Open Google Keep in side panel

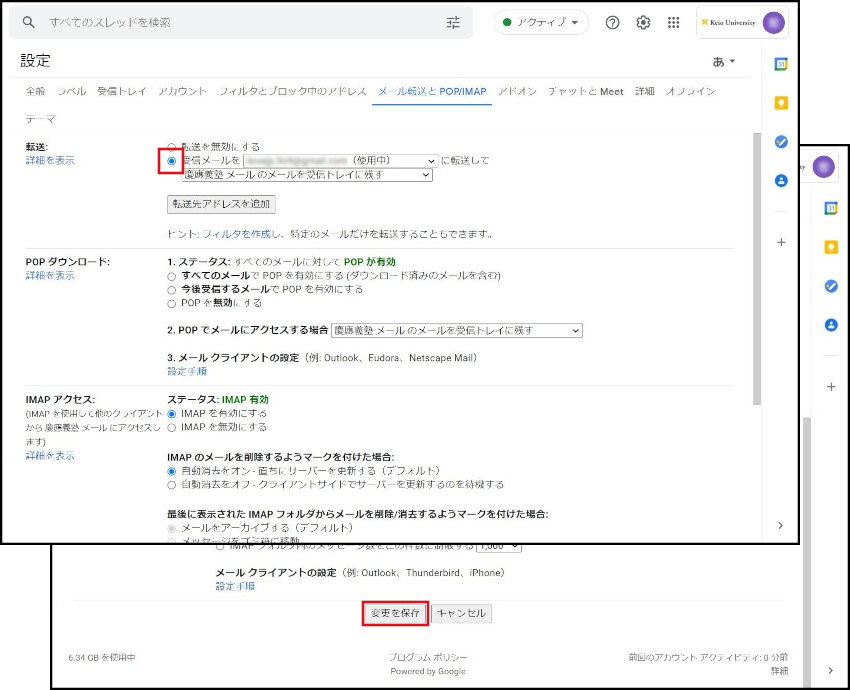tap(782, 102)
